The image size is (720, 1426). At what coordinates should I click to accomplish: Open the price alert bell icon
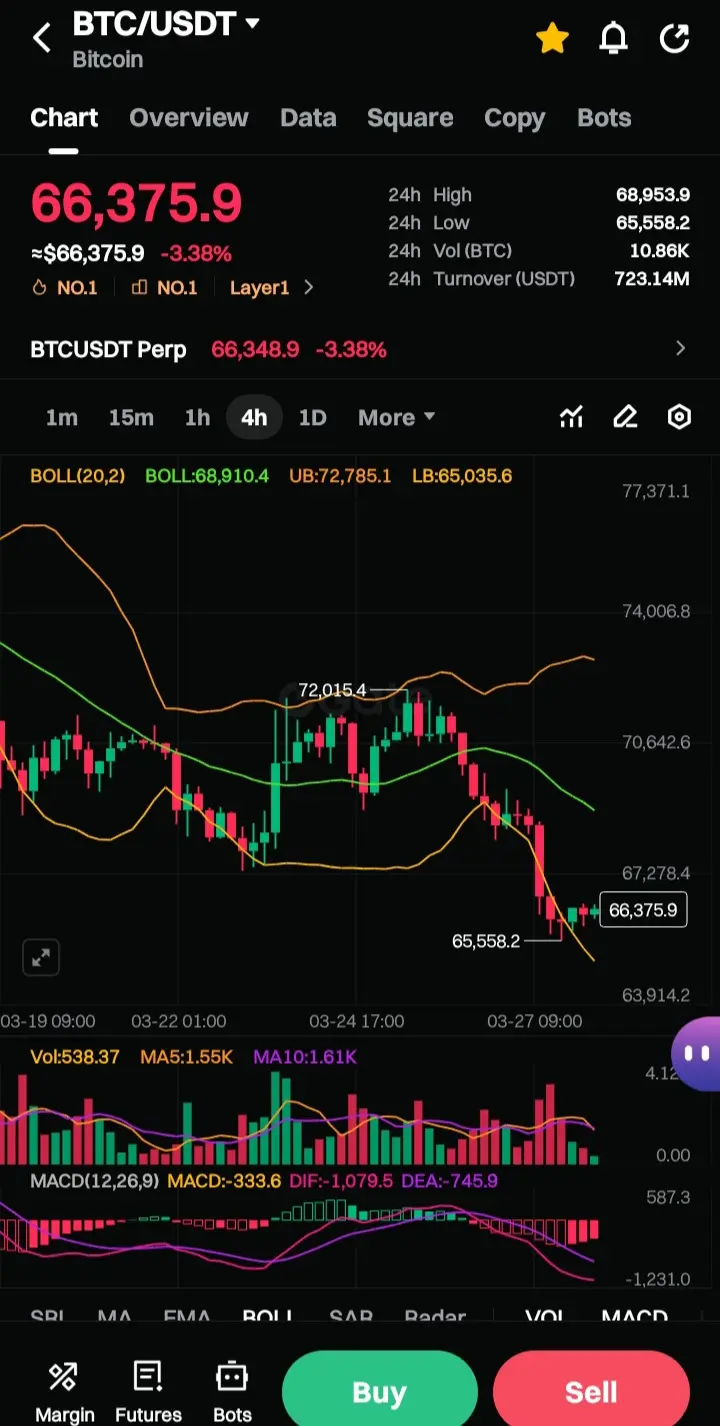(613, 39)
